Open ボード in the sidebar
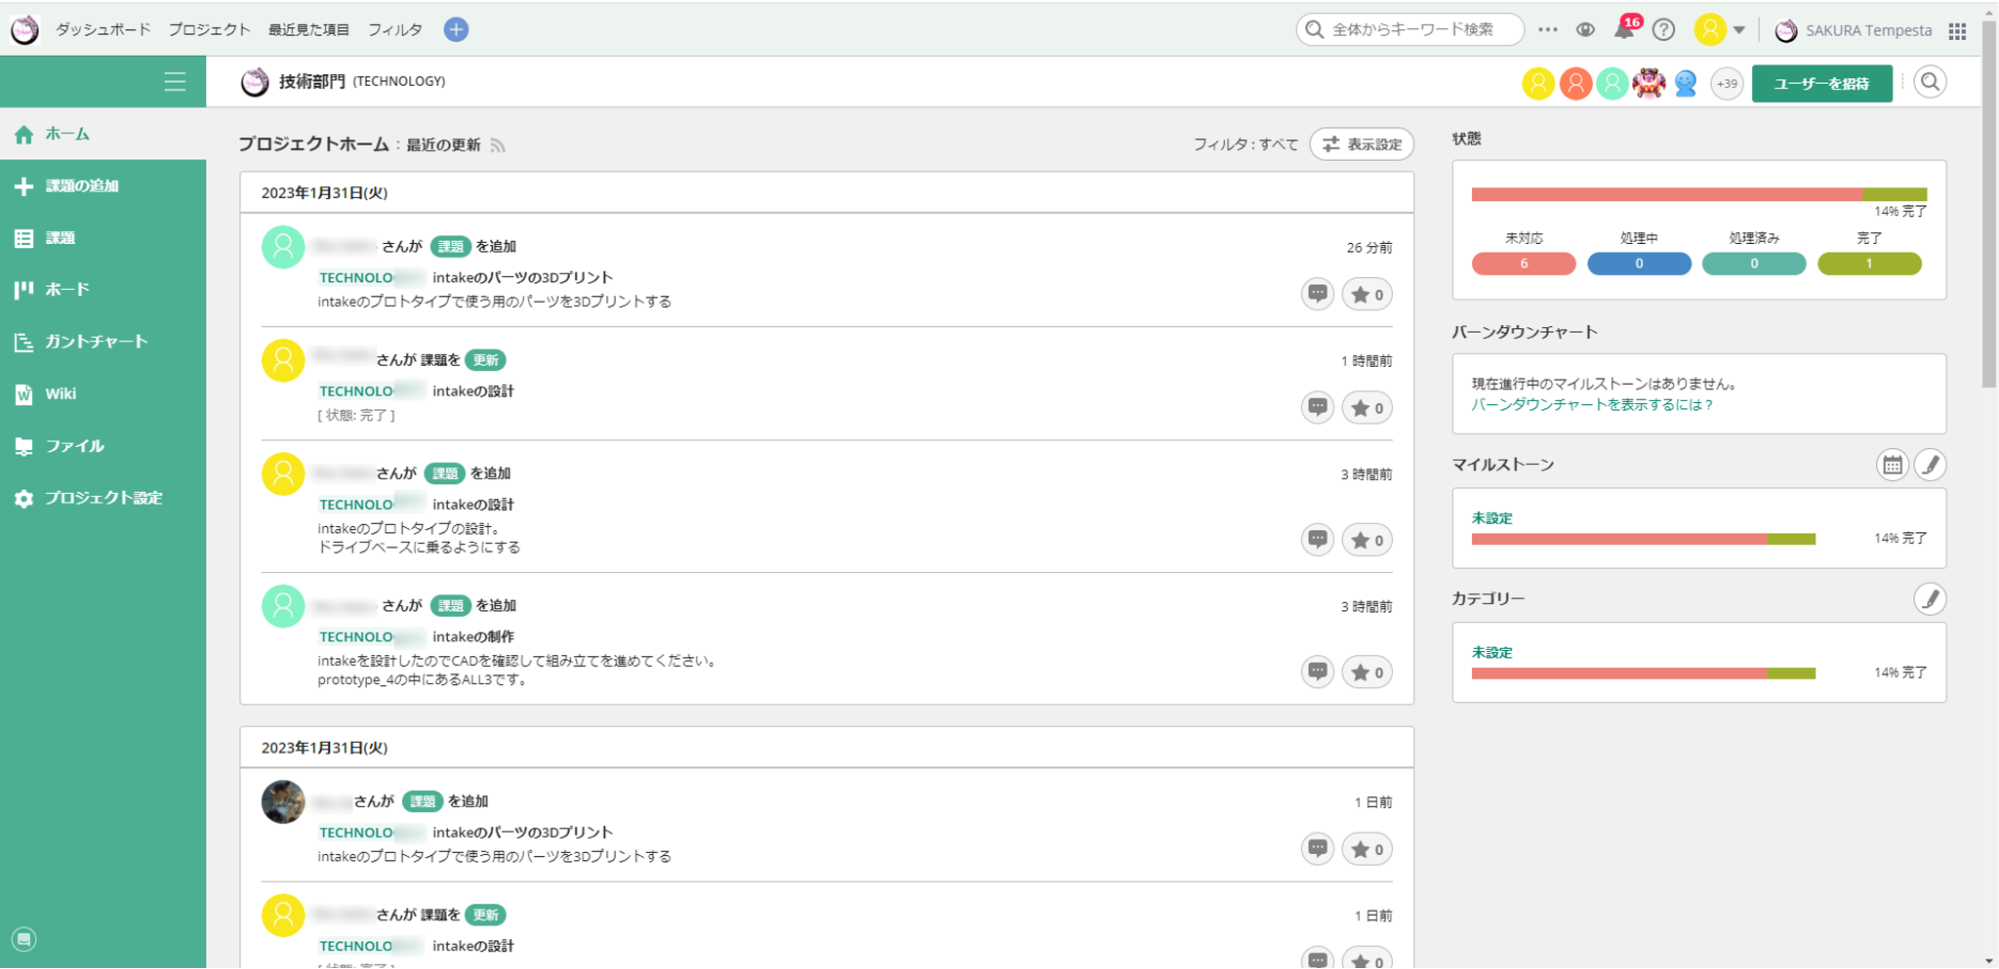This screenshot has width=1999, height=969. coord(103,290)
